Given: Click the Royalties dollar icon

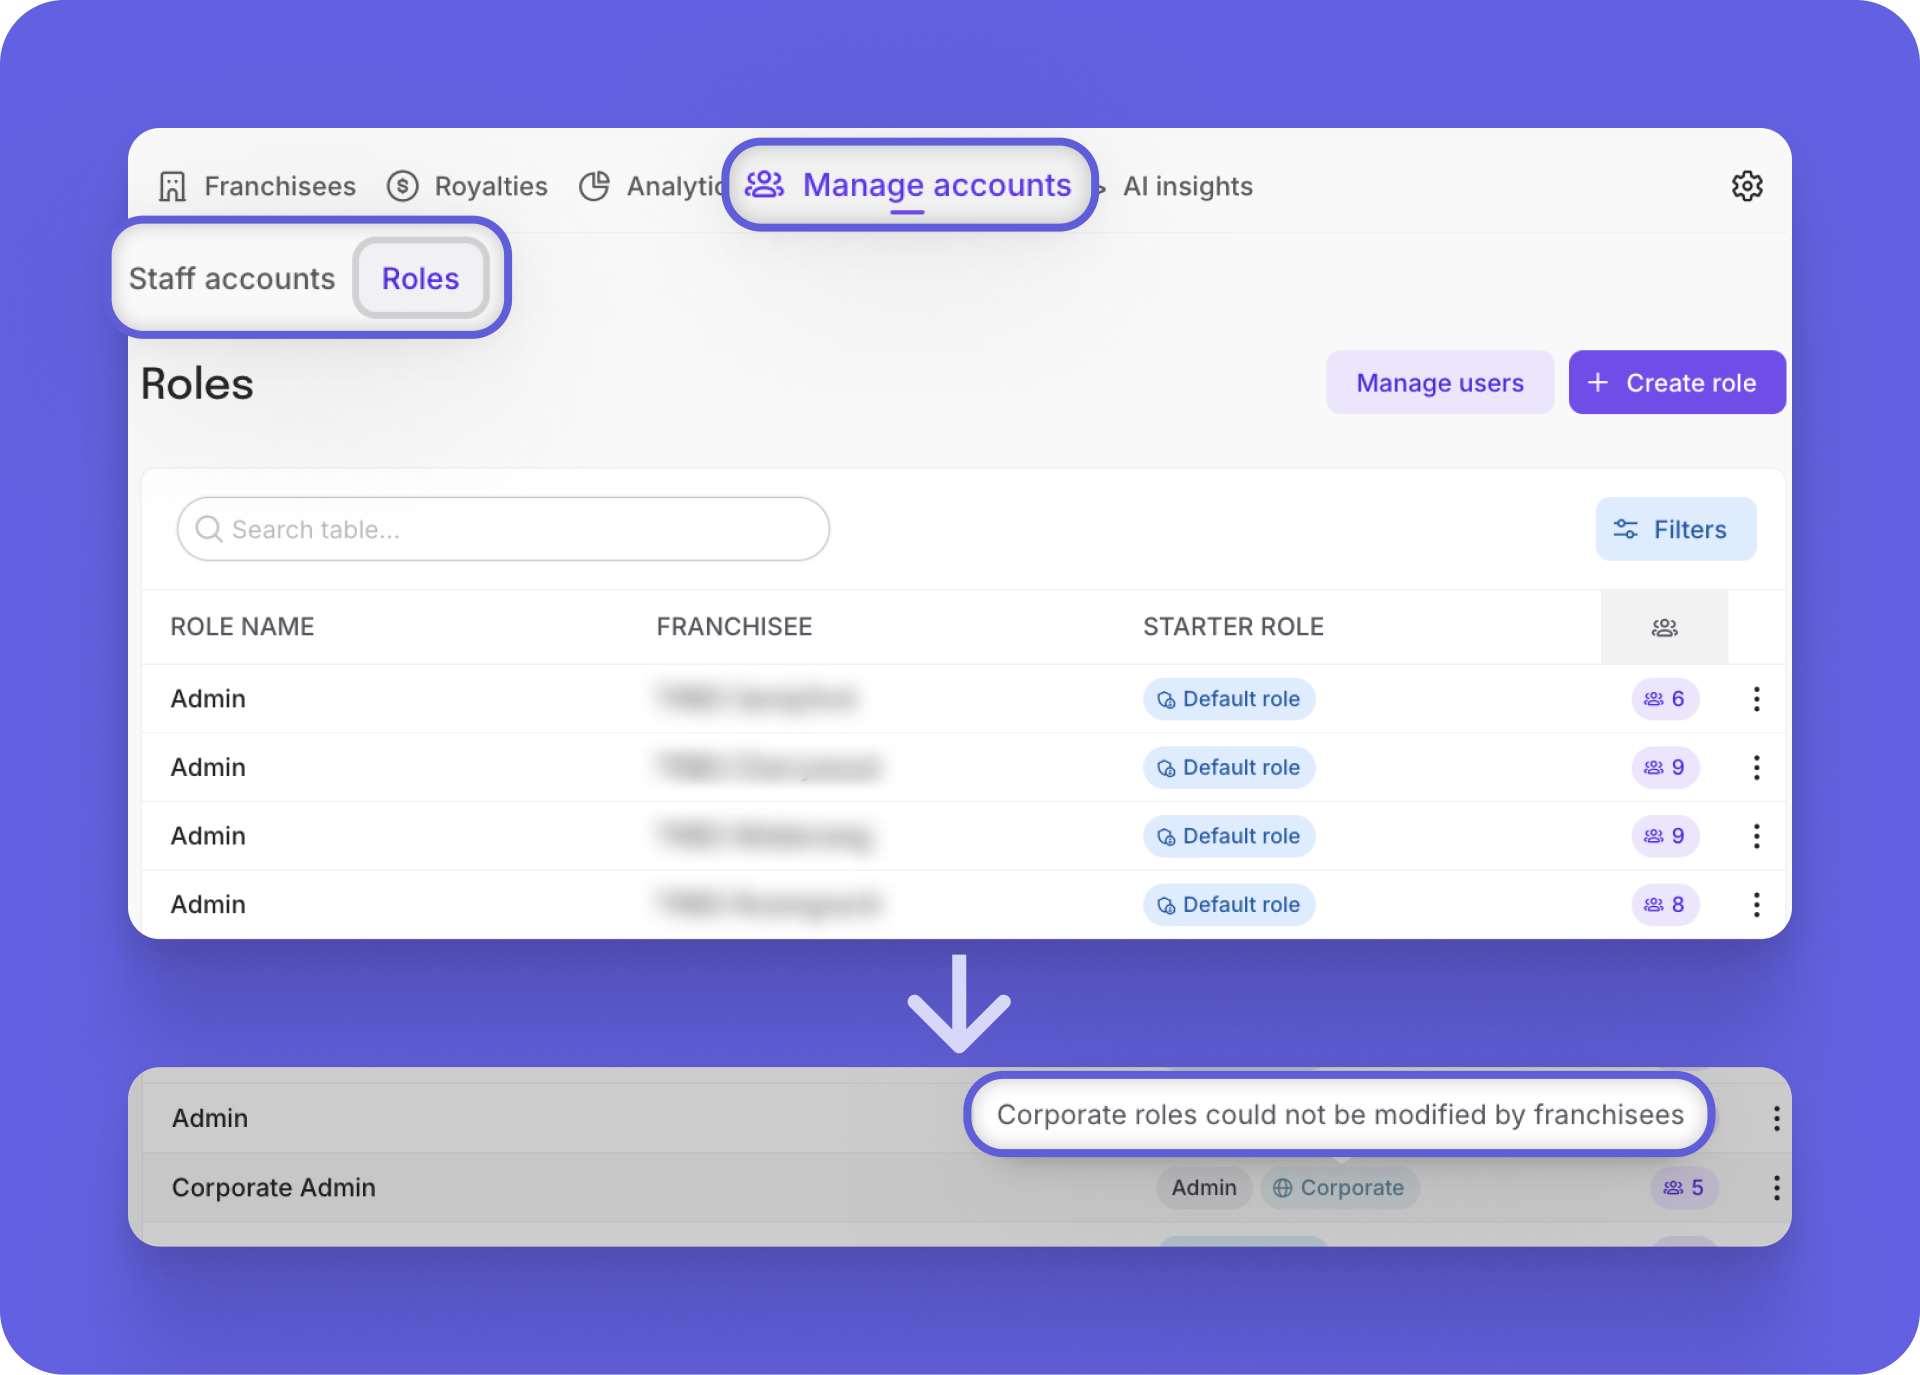Looking at the screenshot, I should click(402, 186).
